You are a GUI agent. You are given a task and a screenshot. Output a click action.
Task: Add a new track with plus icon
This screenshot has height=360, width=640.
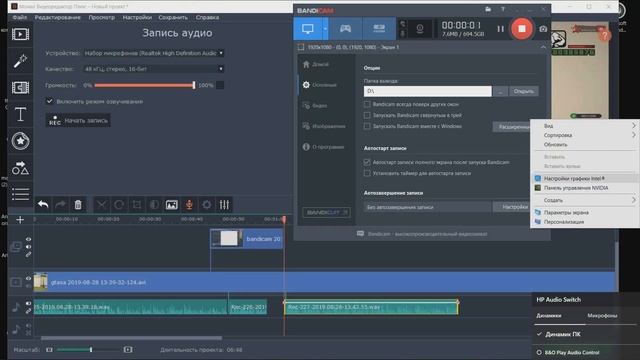coord(20,220)
